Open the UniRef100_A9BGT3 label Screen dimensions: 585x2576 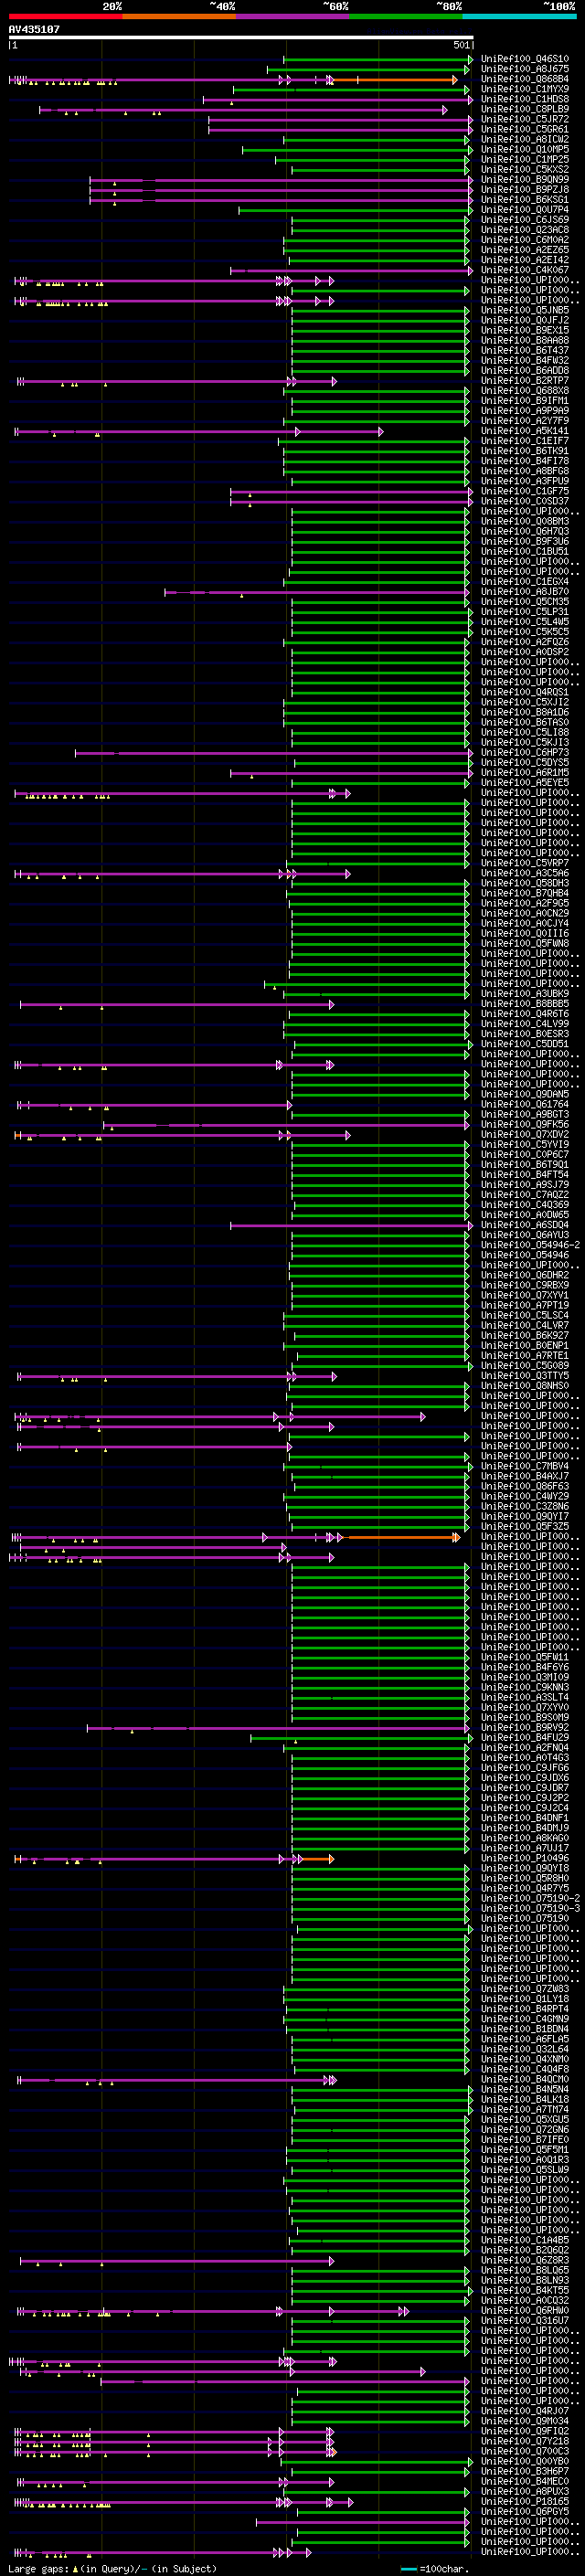coord(525,1114)
